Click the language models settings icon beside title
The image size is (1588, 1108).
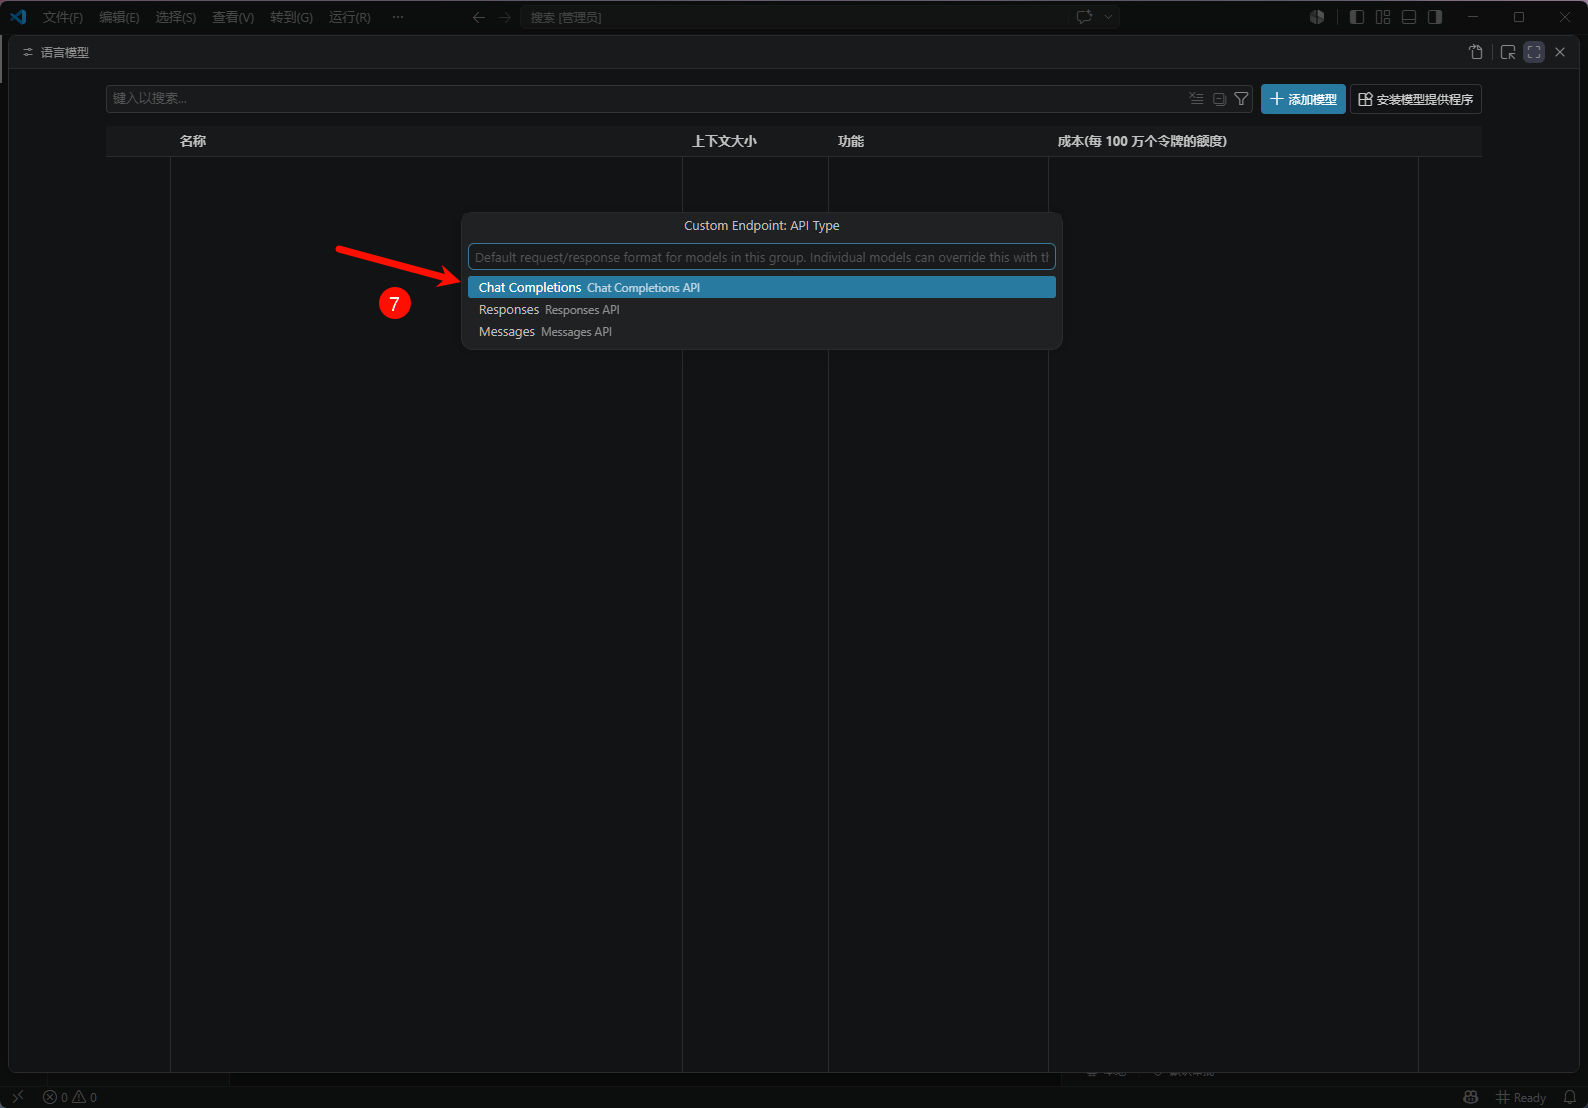pyautogui.click(x=28, y=52)
